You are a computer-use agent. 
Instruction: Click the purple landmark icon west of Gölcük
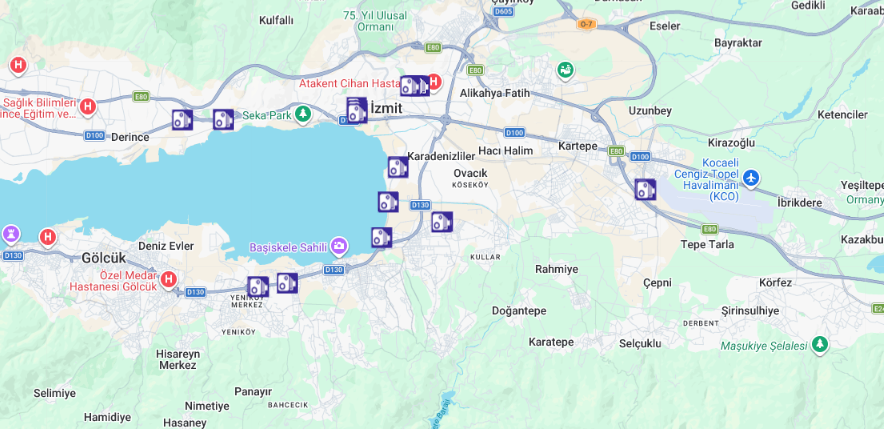tap(11, 234)
